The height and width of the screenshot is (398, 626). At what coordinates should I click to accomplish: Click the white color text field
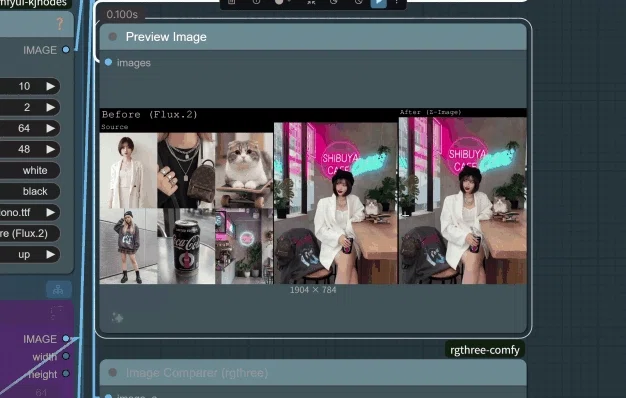[30, 170]
